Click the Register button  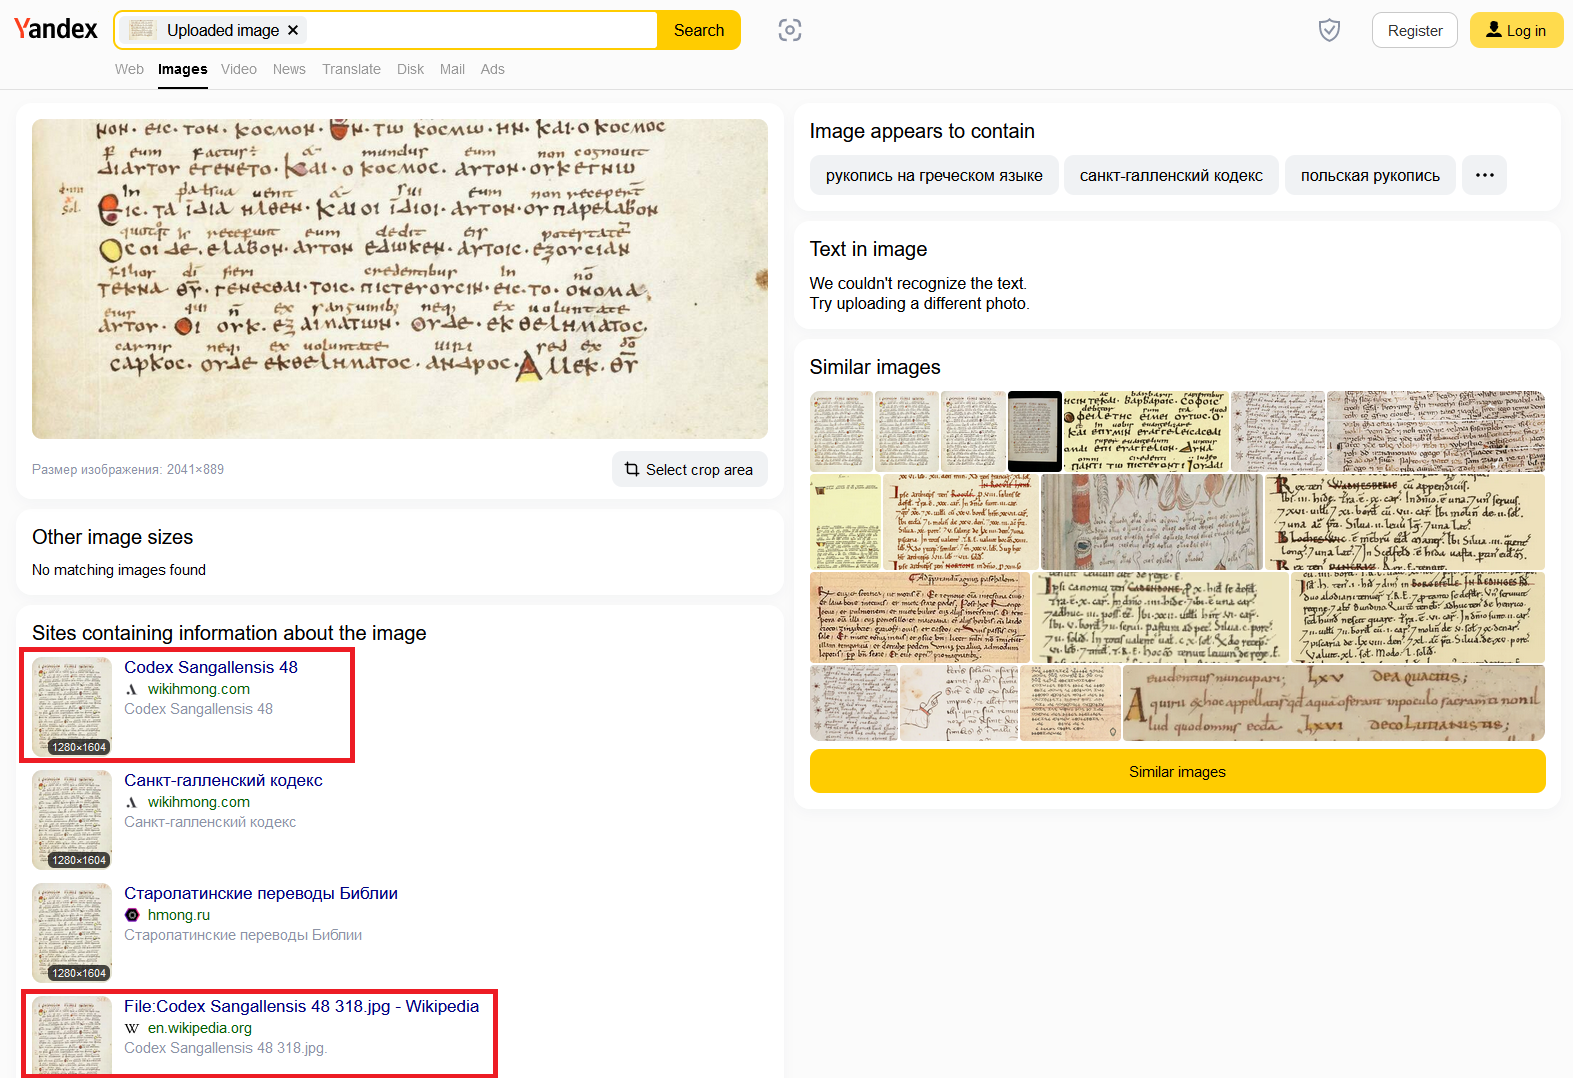[1415, 30]
